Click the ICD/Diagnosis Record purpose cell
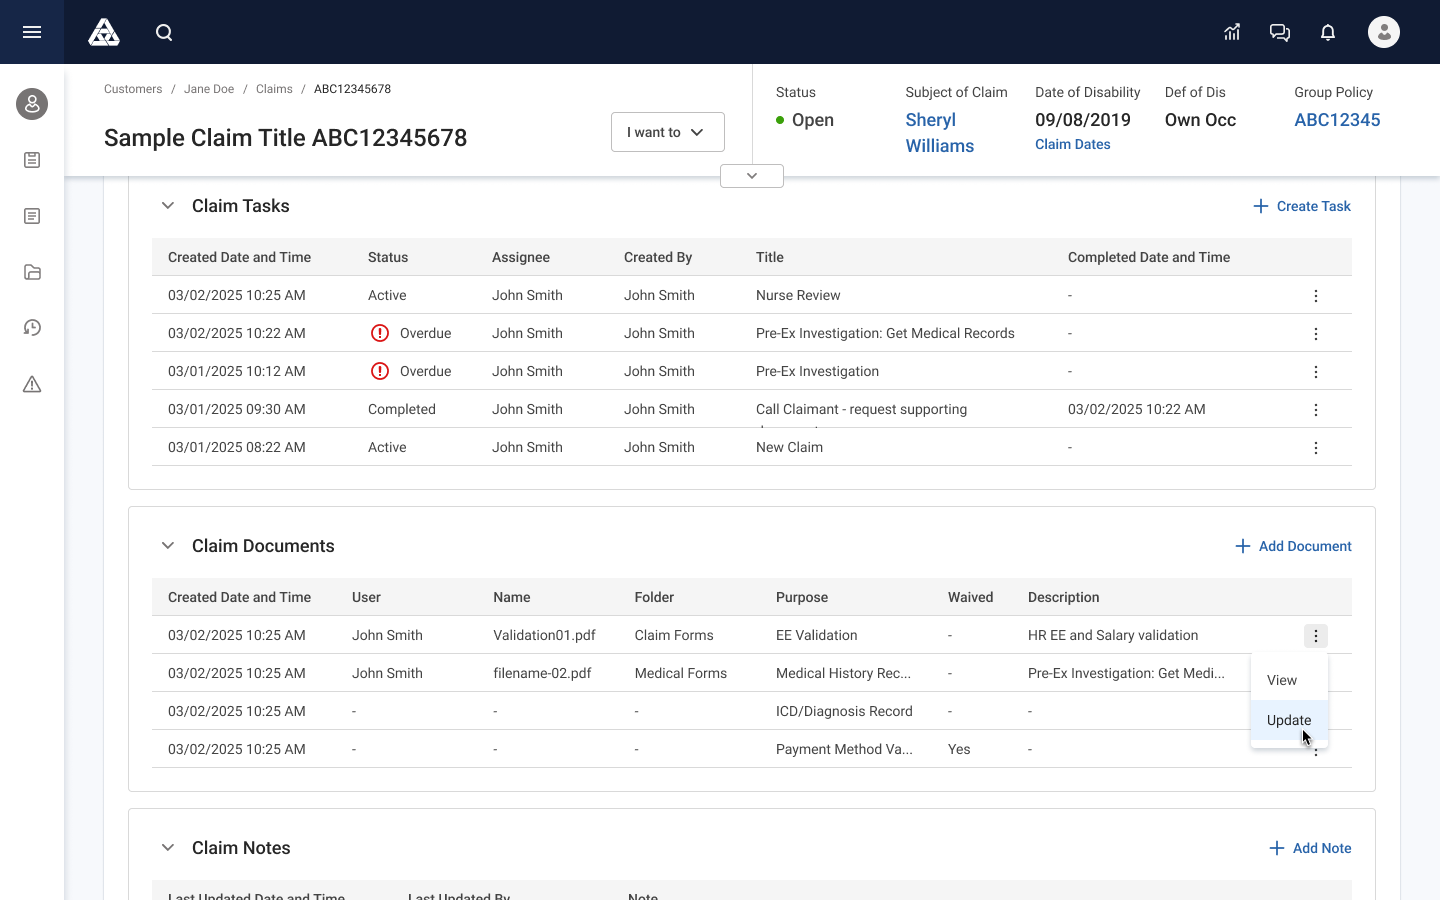Viewport: 1440px width, 900px height. click(844, 711)
